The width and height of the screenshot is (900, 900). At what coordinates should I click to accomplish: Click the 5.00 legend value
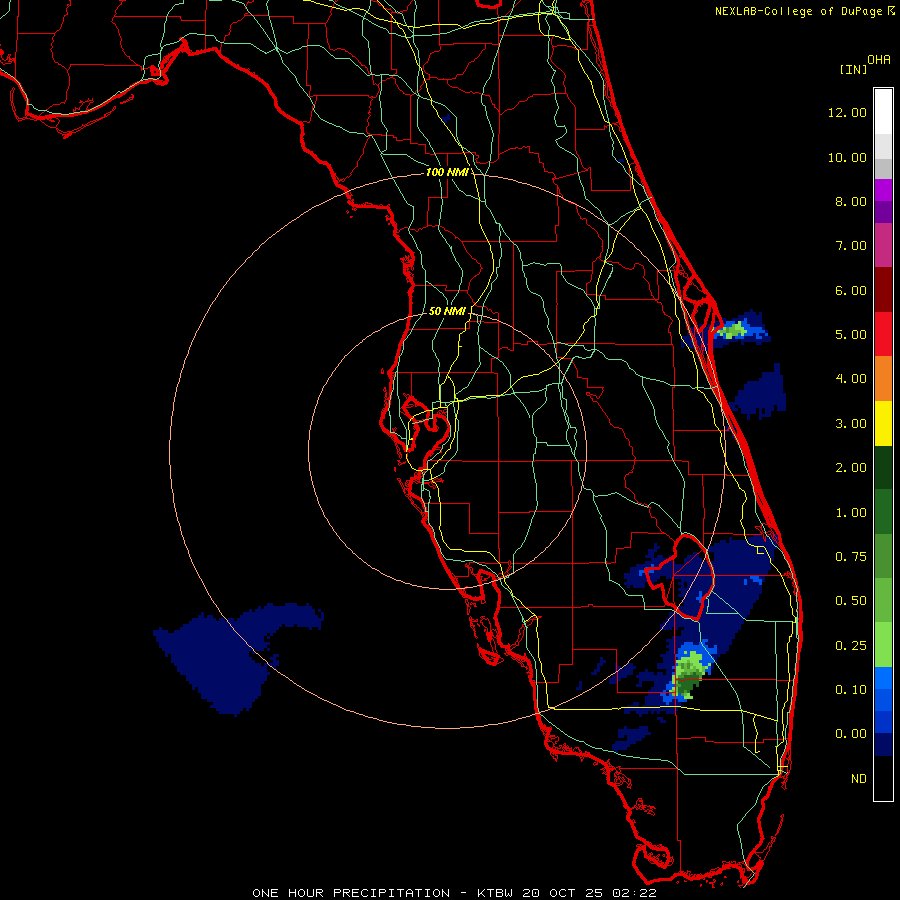tap(851, 335)
